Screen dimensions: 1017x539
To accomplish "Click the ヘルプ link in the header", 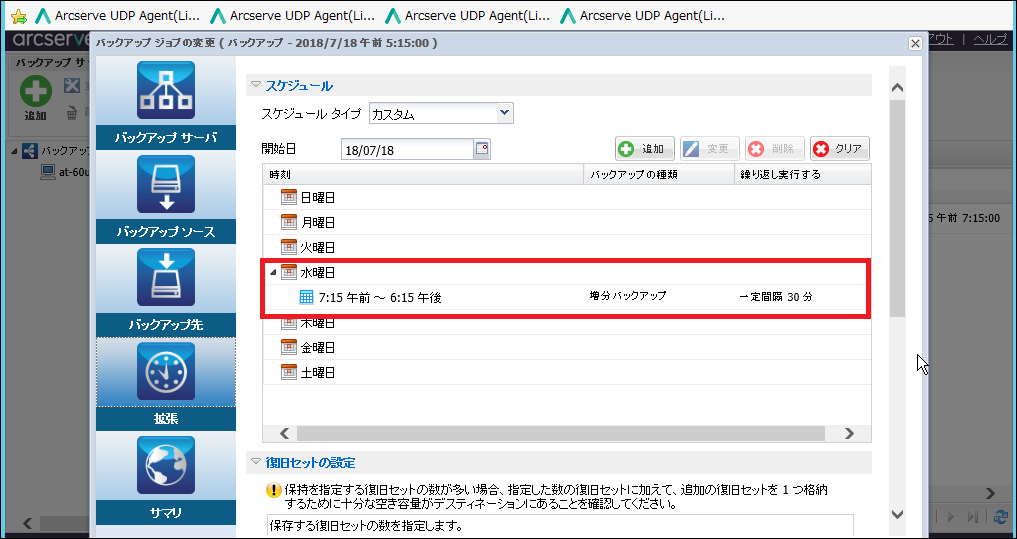I will point(990,39).
